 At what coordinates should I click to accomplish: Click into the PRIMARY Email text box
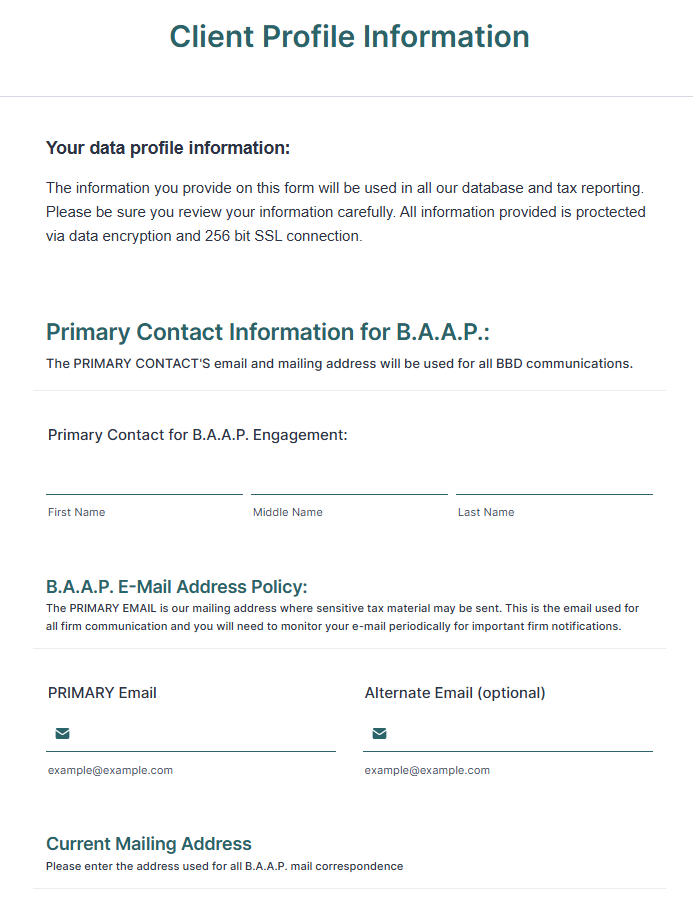coord(204,734)
